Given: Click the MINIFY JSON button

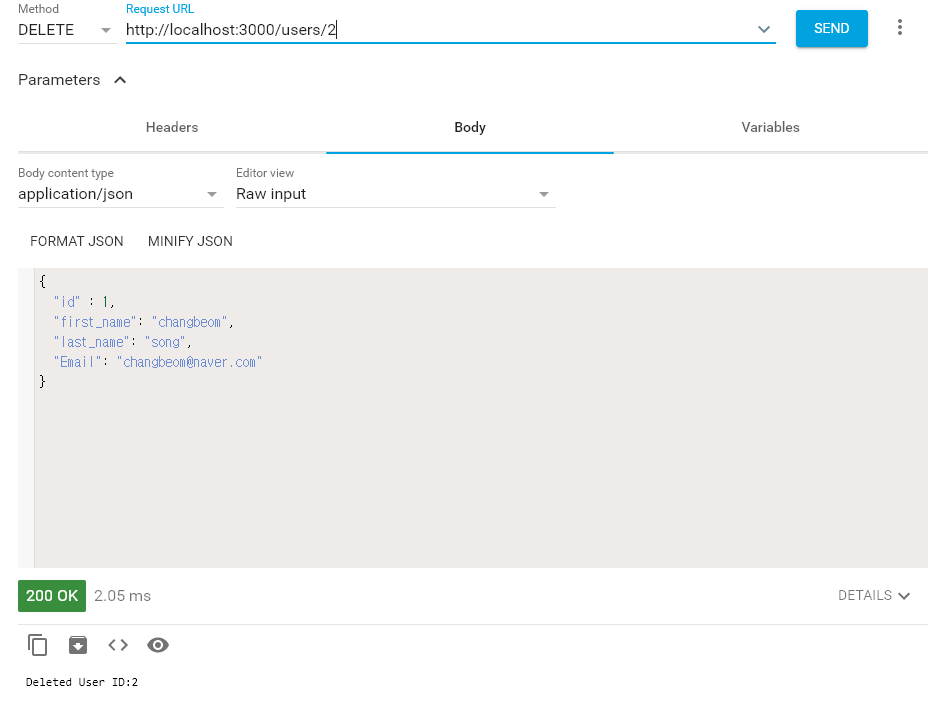Looking at the screenshot, I should click(x=190, y=241).
